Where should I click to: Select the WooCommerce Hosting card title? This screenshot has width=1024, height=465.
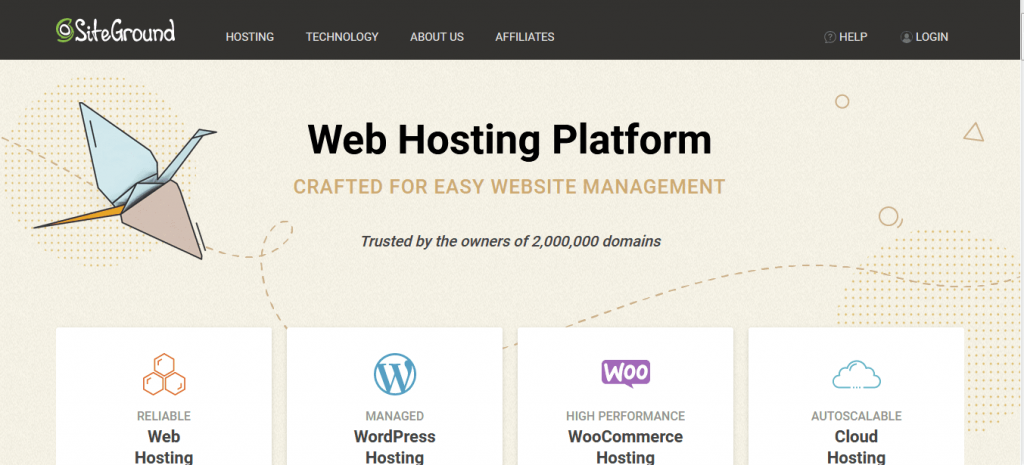pyautogui.click(x=626, y=447)
